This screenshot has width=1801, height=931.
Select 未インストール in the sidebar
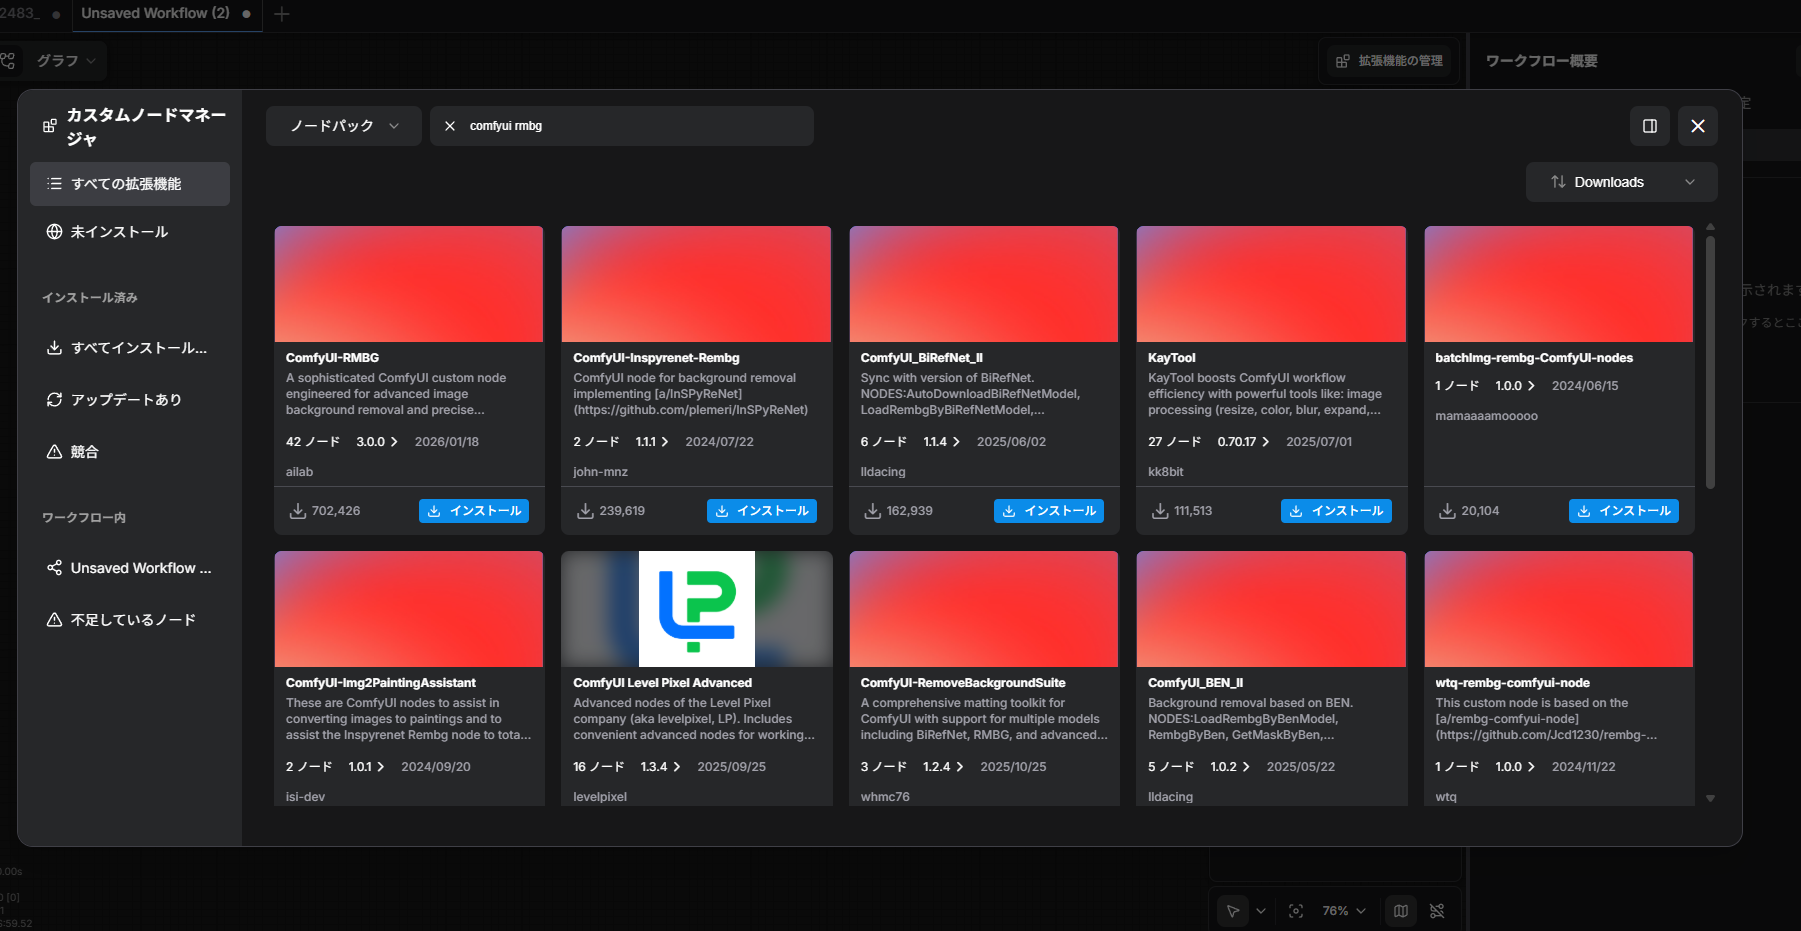(x=130, y=232)
